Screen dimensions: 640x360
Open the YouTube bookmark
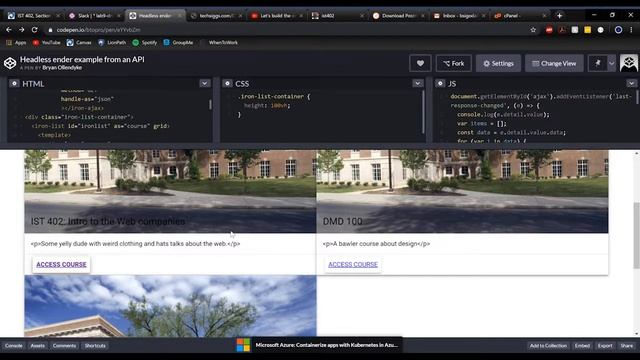(46, 42)
